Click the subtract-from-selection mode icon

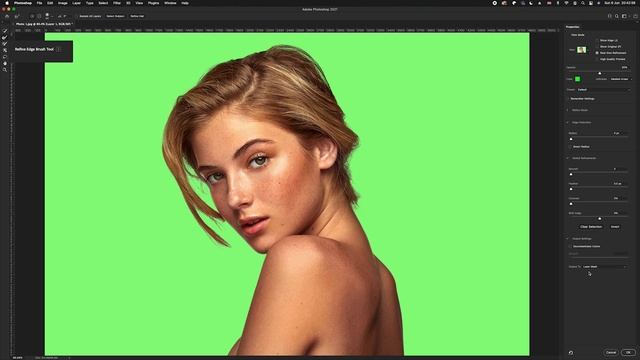point(39,16)
